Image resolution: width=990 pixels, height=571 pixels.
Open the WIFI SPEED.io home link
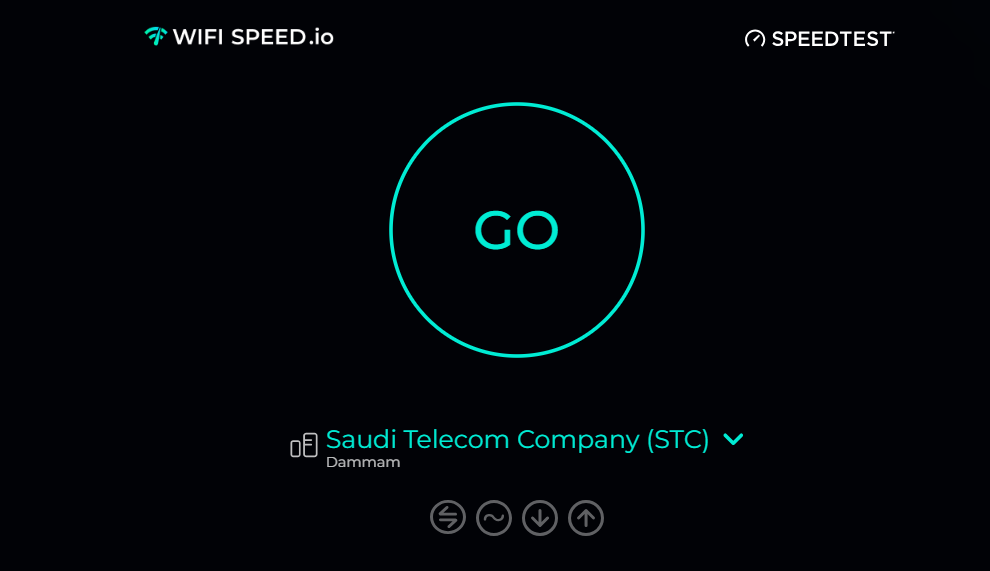coord(240,37)
